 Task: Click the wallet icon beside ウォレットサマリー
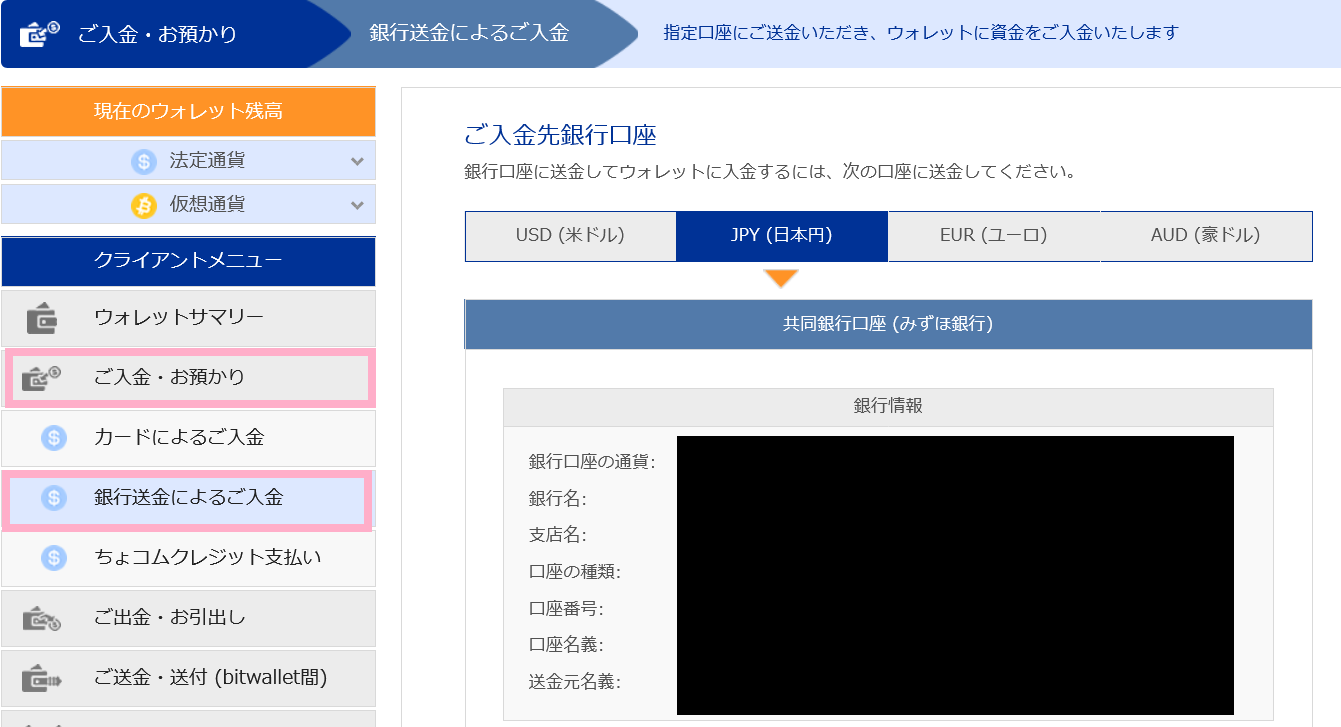pos(41,318)
